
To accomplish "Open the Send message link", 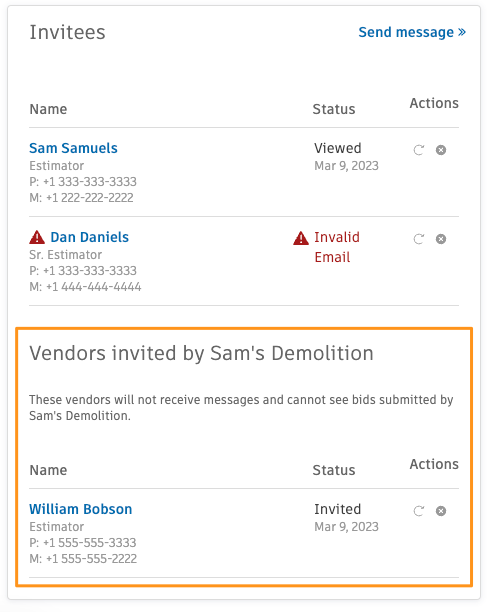I will click(x=412, y=32).
